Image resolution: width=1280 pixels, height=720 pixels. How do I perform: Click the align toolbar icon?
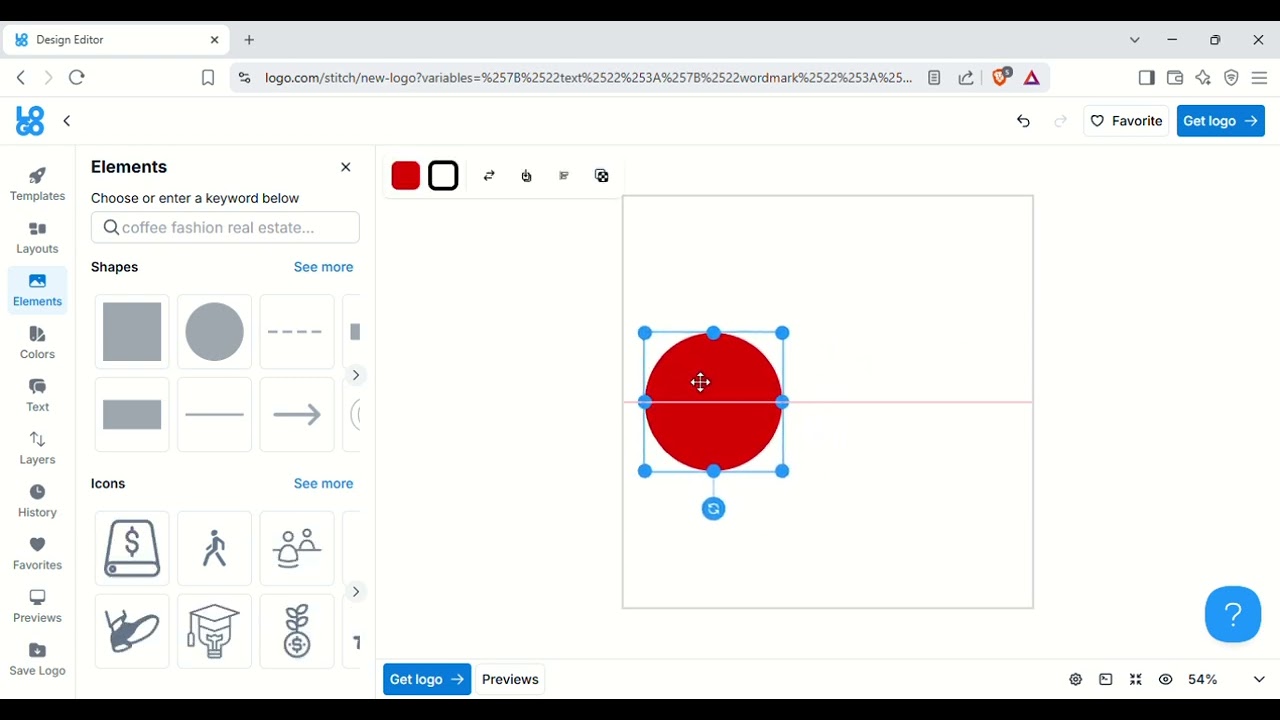click(564, 176)
